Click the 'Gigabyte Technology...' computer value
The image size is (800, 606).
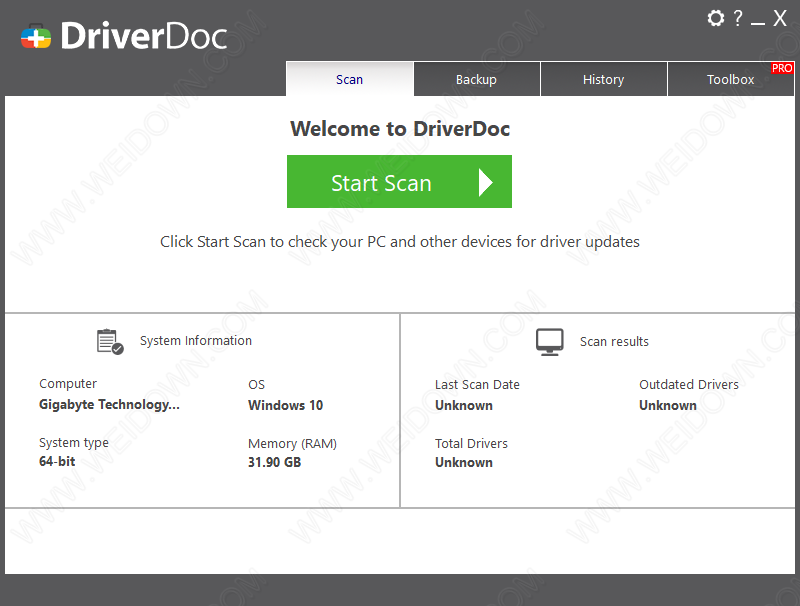109,405
